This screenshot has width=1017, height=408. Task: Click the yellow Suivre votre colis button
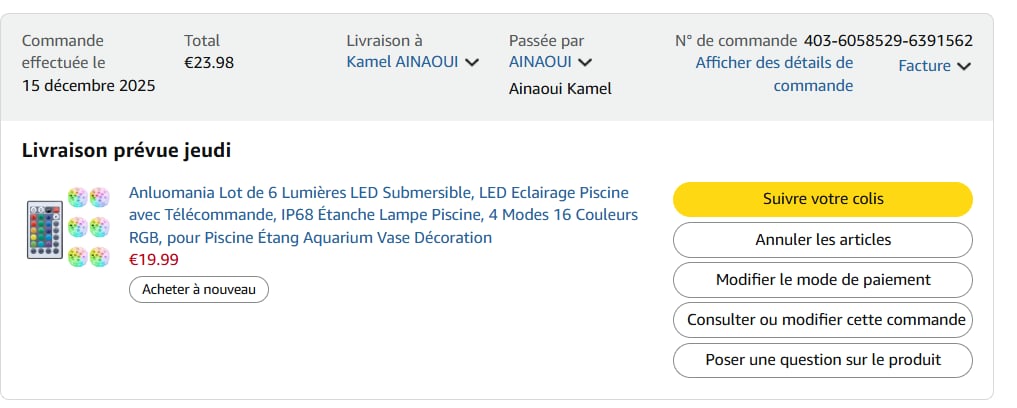[x=822, y=199]
